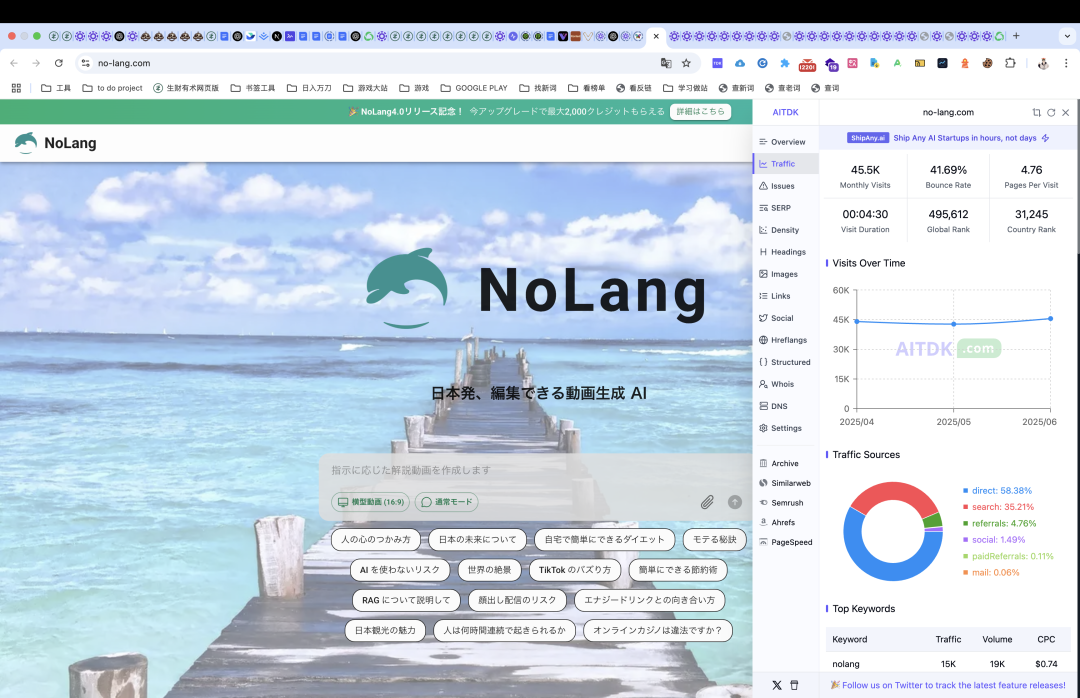Click the crop/screenshot icon in AITDK header

point(1037,112)
